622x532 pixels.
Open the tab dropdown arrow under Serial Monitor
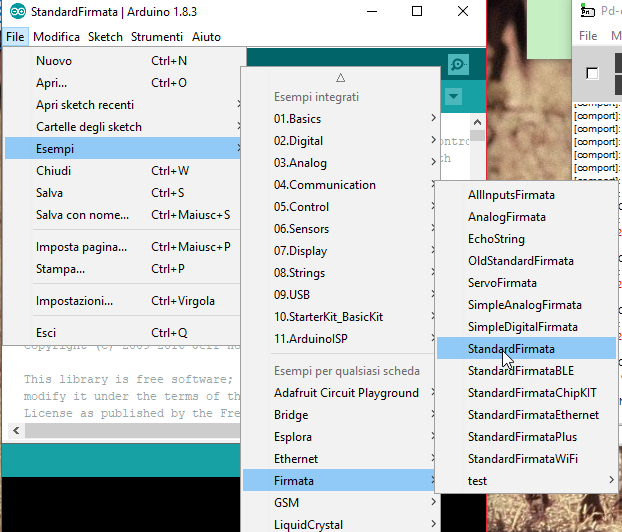coord(453,96)
